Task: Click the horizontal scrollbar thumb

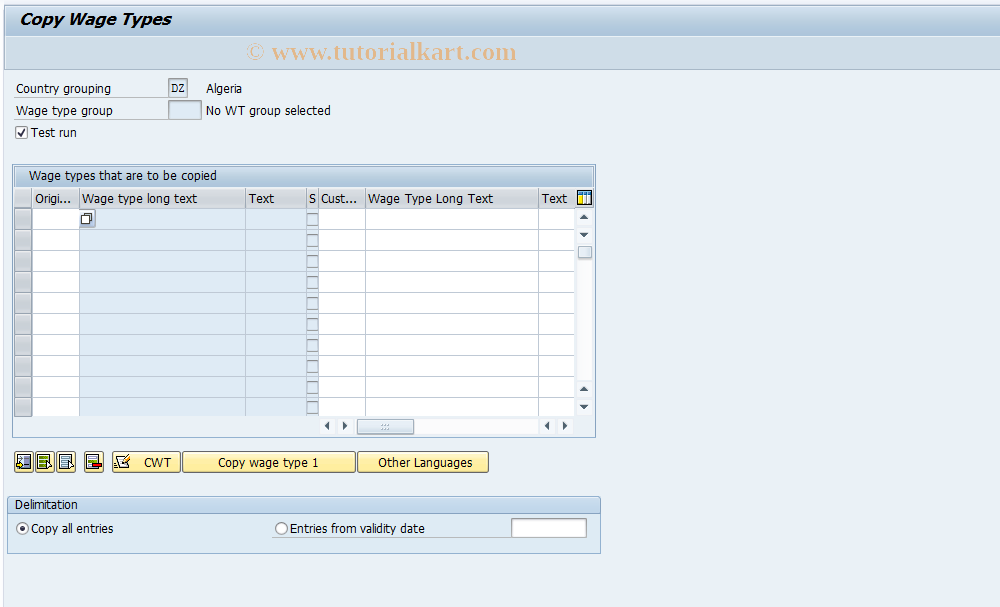Action: point(385,427)
